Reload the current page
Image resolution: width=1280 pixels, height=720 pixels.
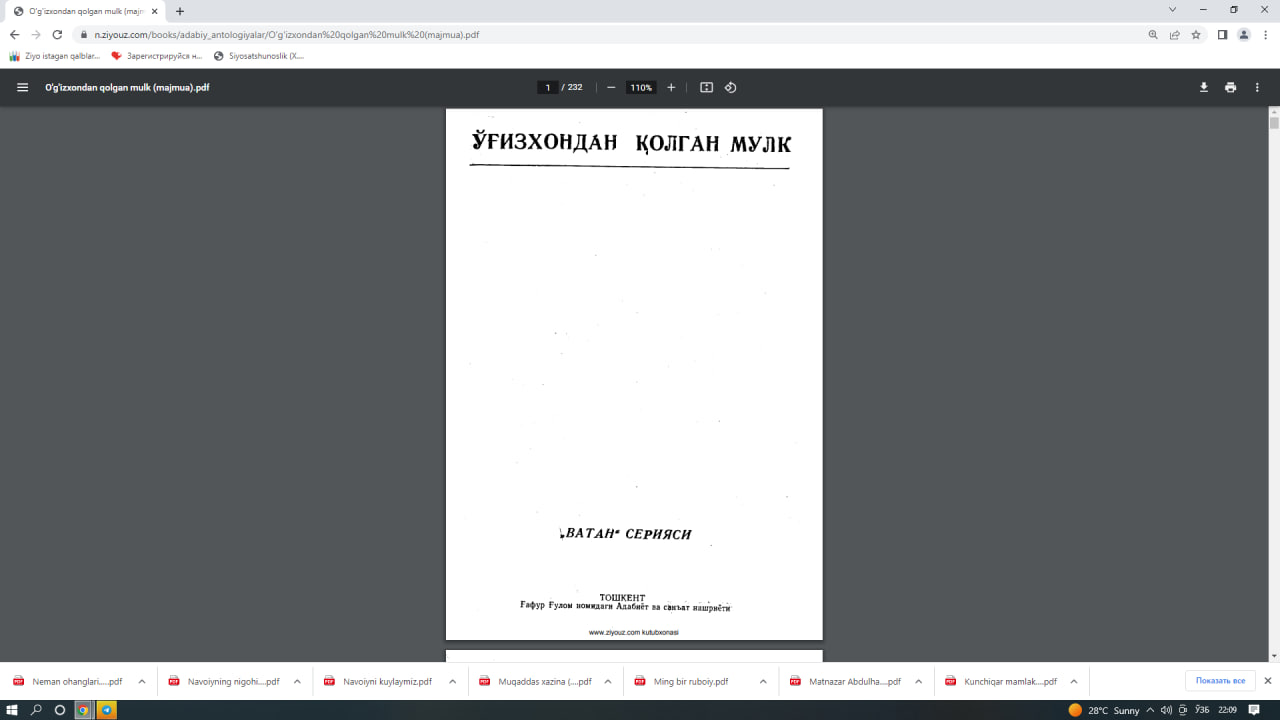(x=57, y=34)
